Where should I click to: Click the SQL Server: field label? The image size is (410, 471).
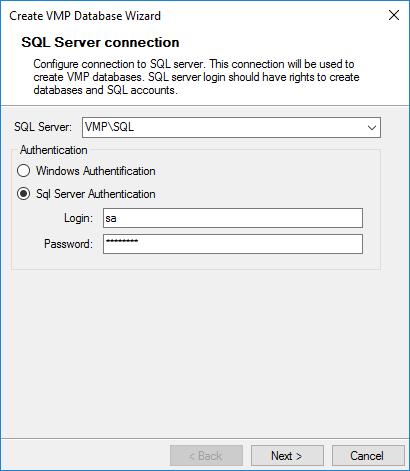[x=43, y=127]
